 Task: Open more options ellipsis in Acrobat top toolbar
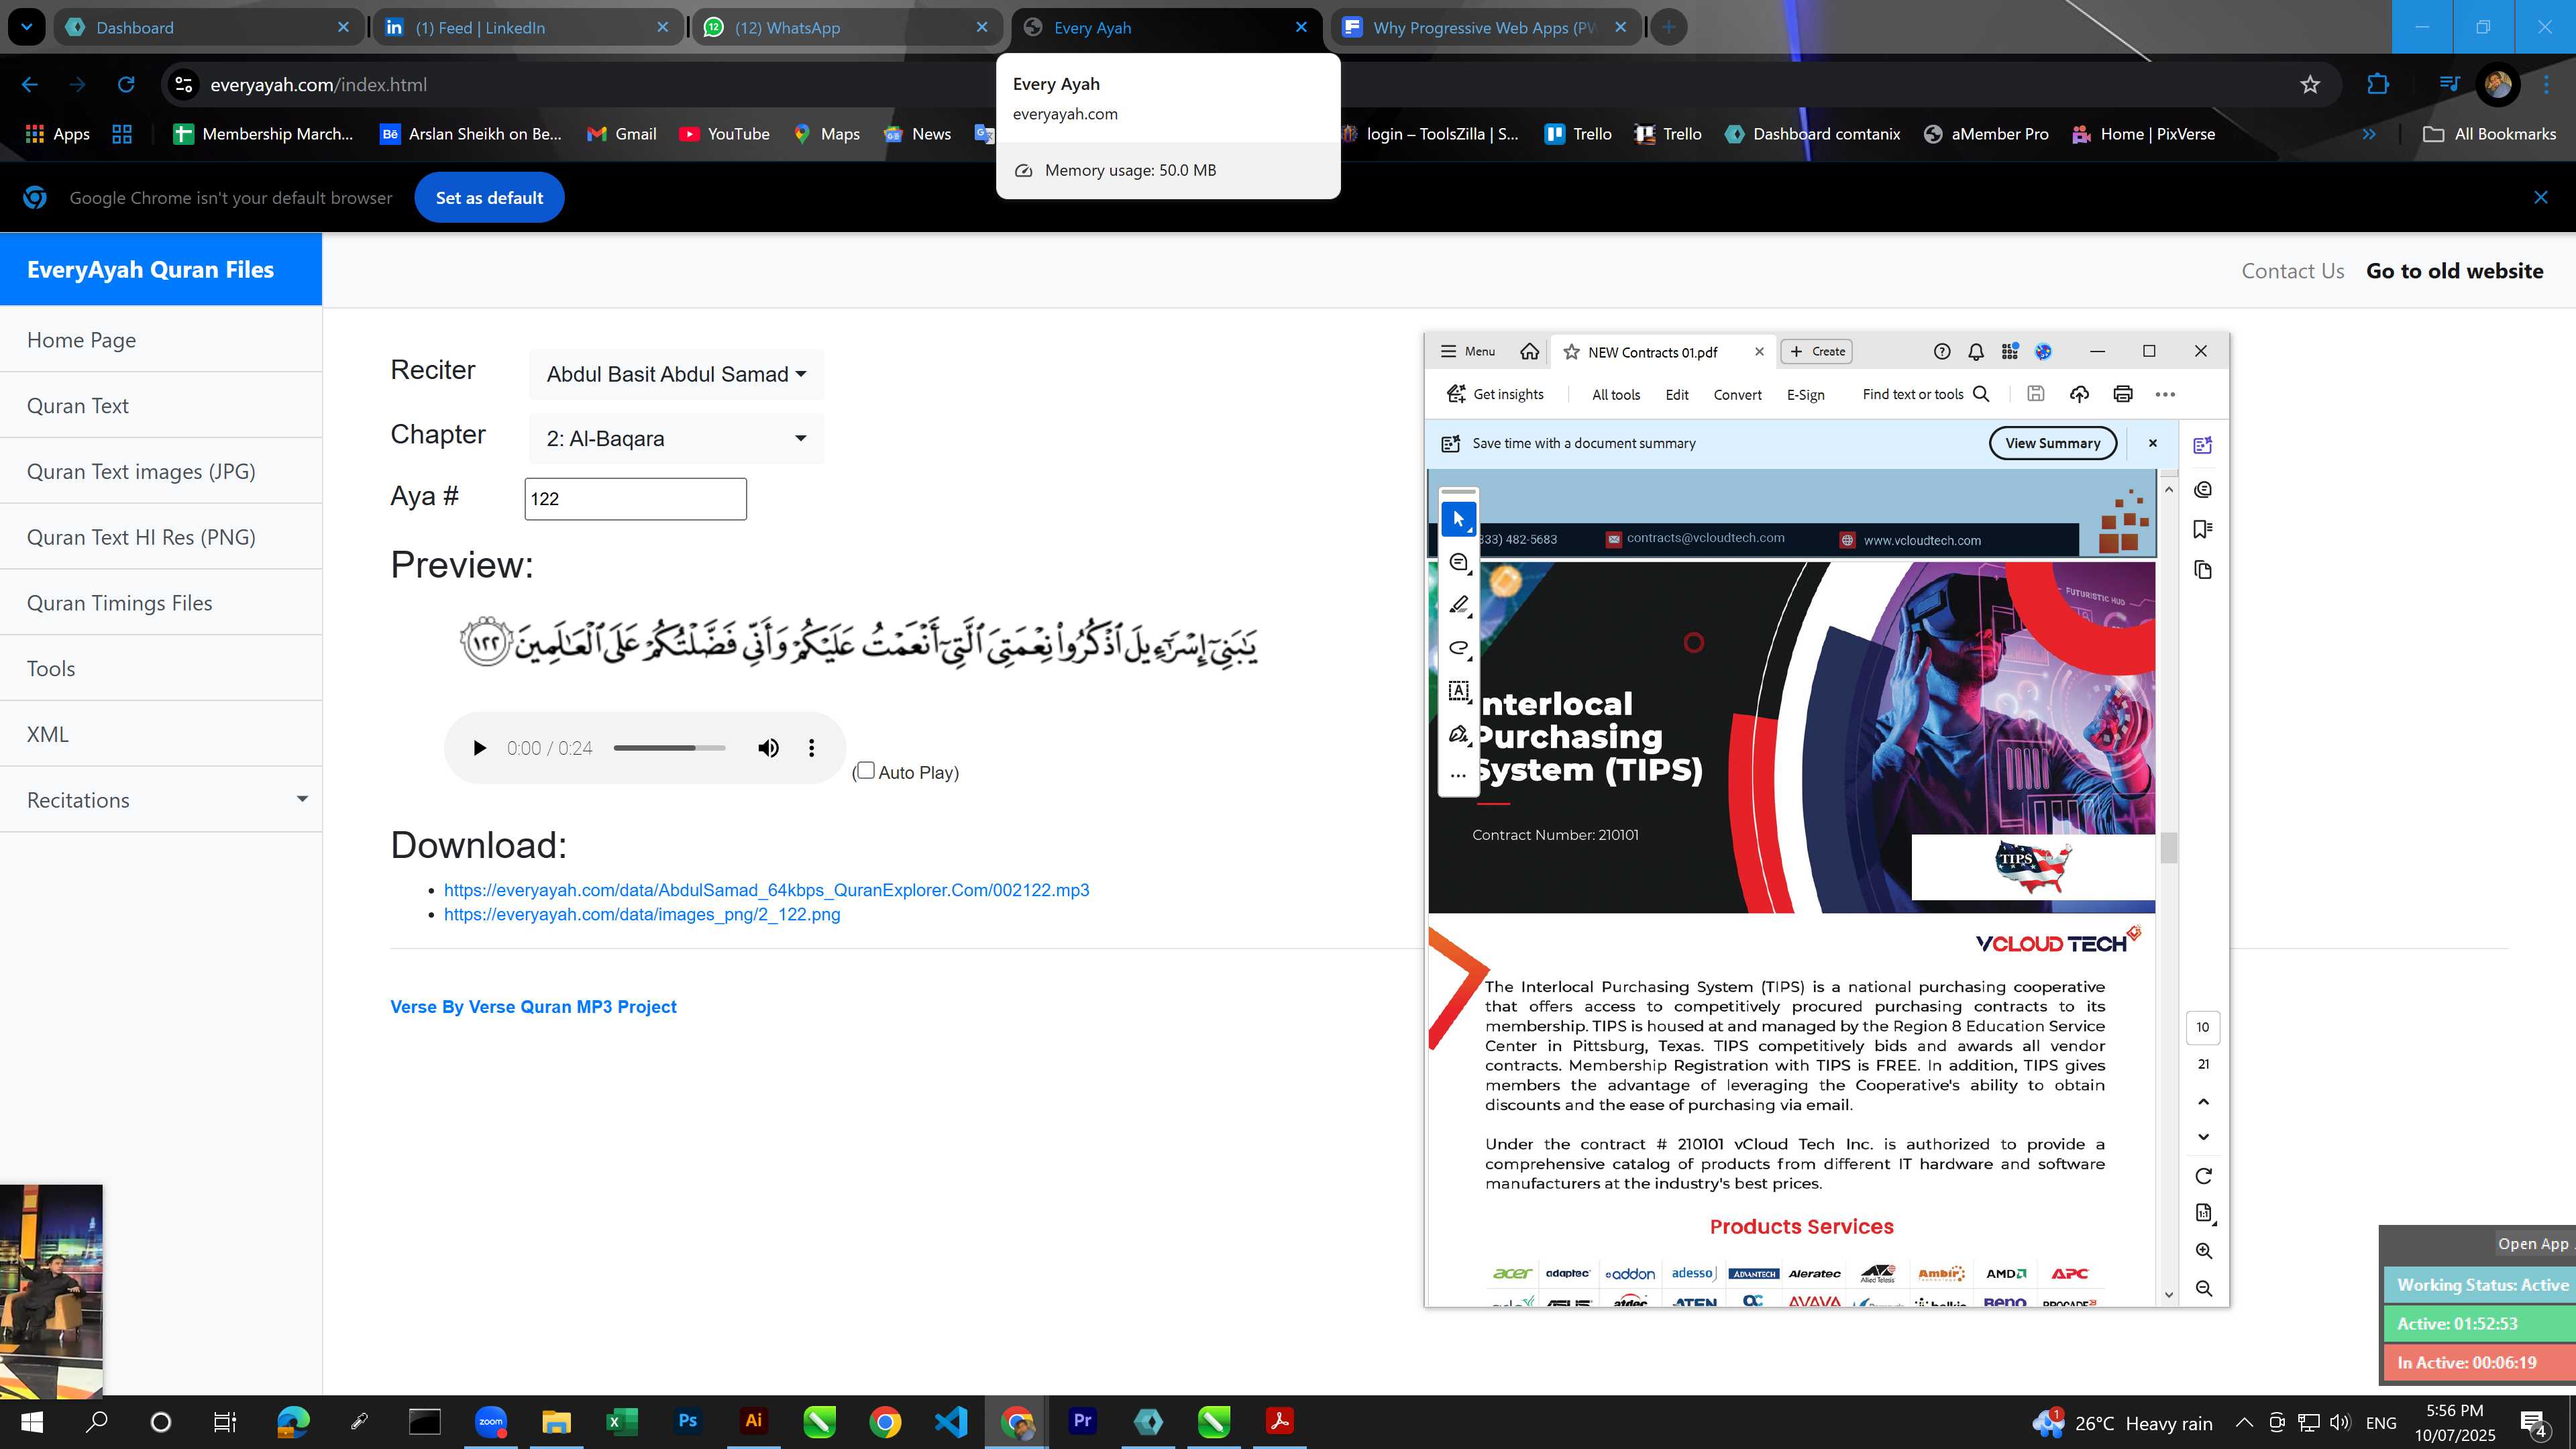coord(2165,394)
